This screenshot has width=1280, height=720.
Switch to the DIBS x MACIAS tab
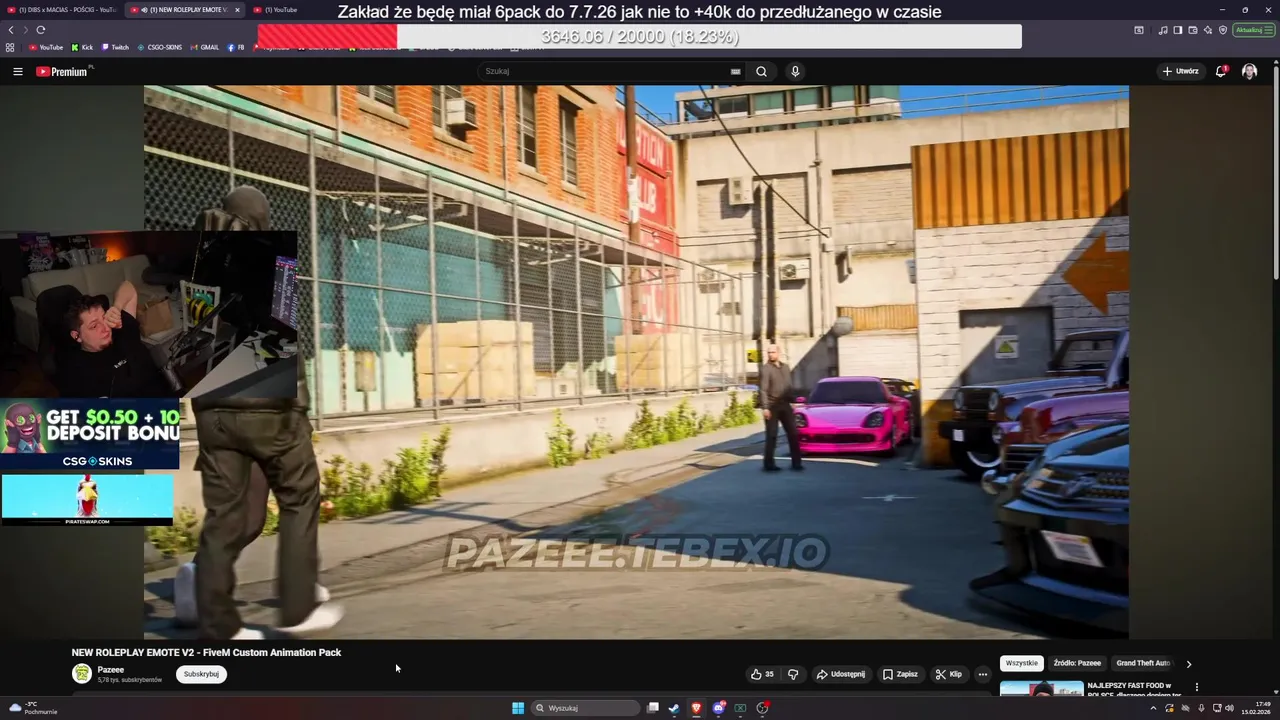[62, 10]
